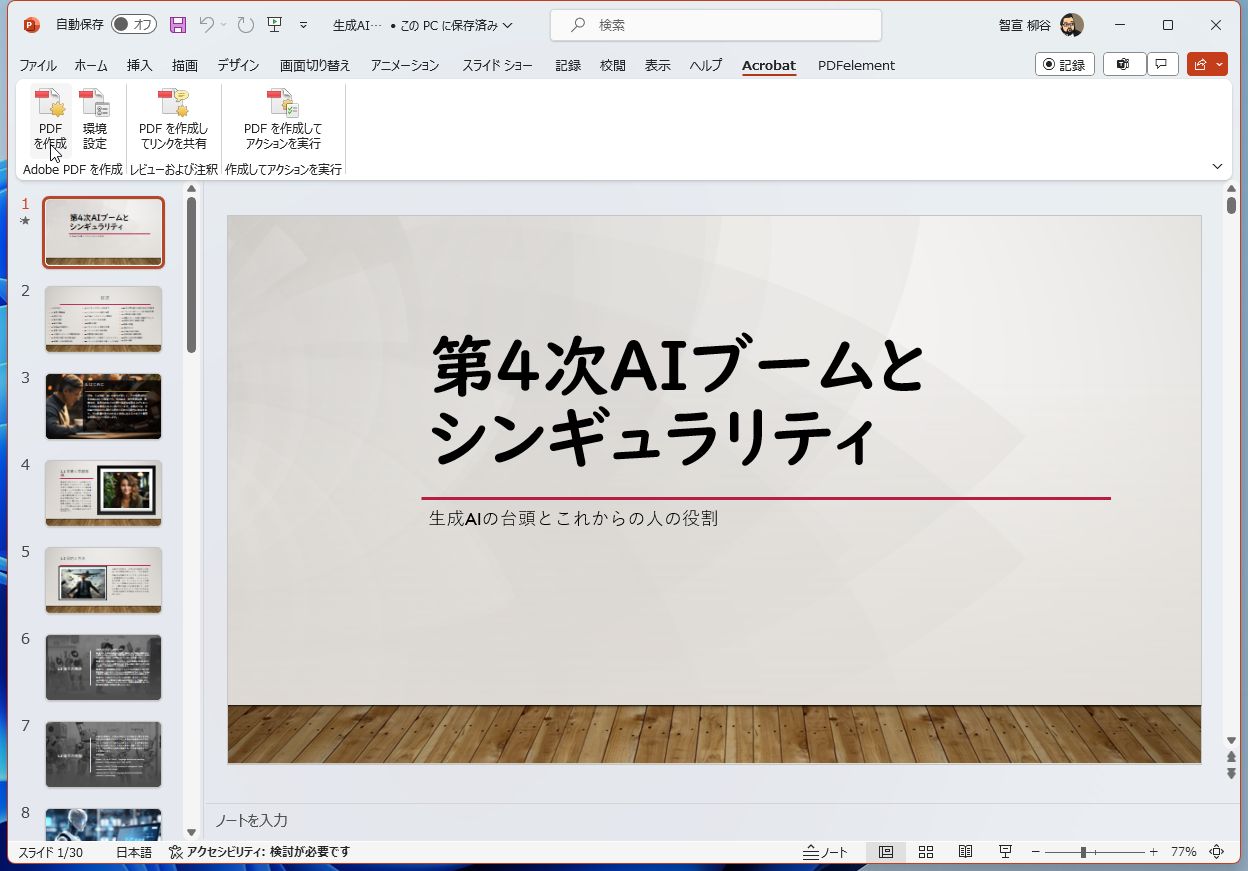Open the PDFelement ribbon tab
1248x871 pixels.
[x=856, y=65]
